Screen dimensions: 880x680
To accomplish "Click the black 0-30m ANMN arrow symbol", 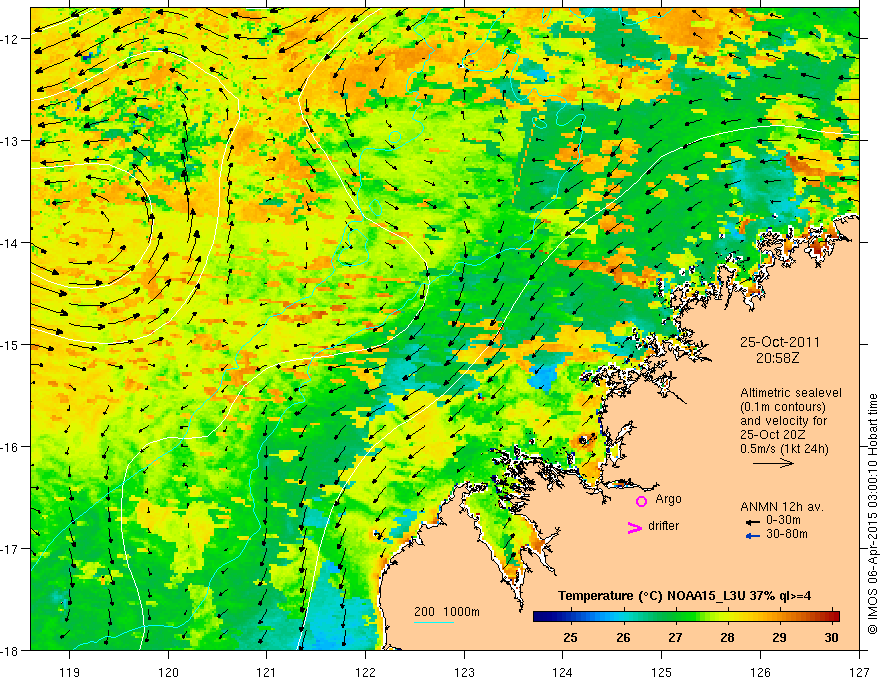I will click(x=752, y=521).
